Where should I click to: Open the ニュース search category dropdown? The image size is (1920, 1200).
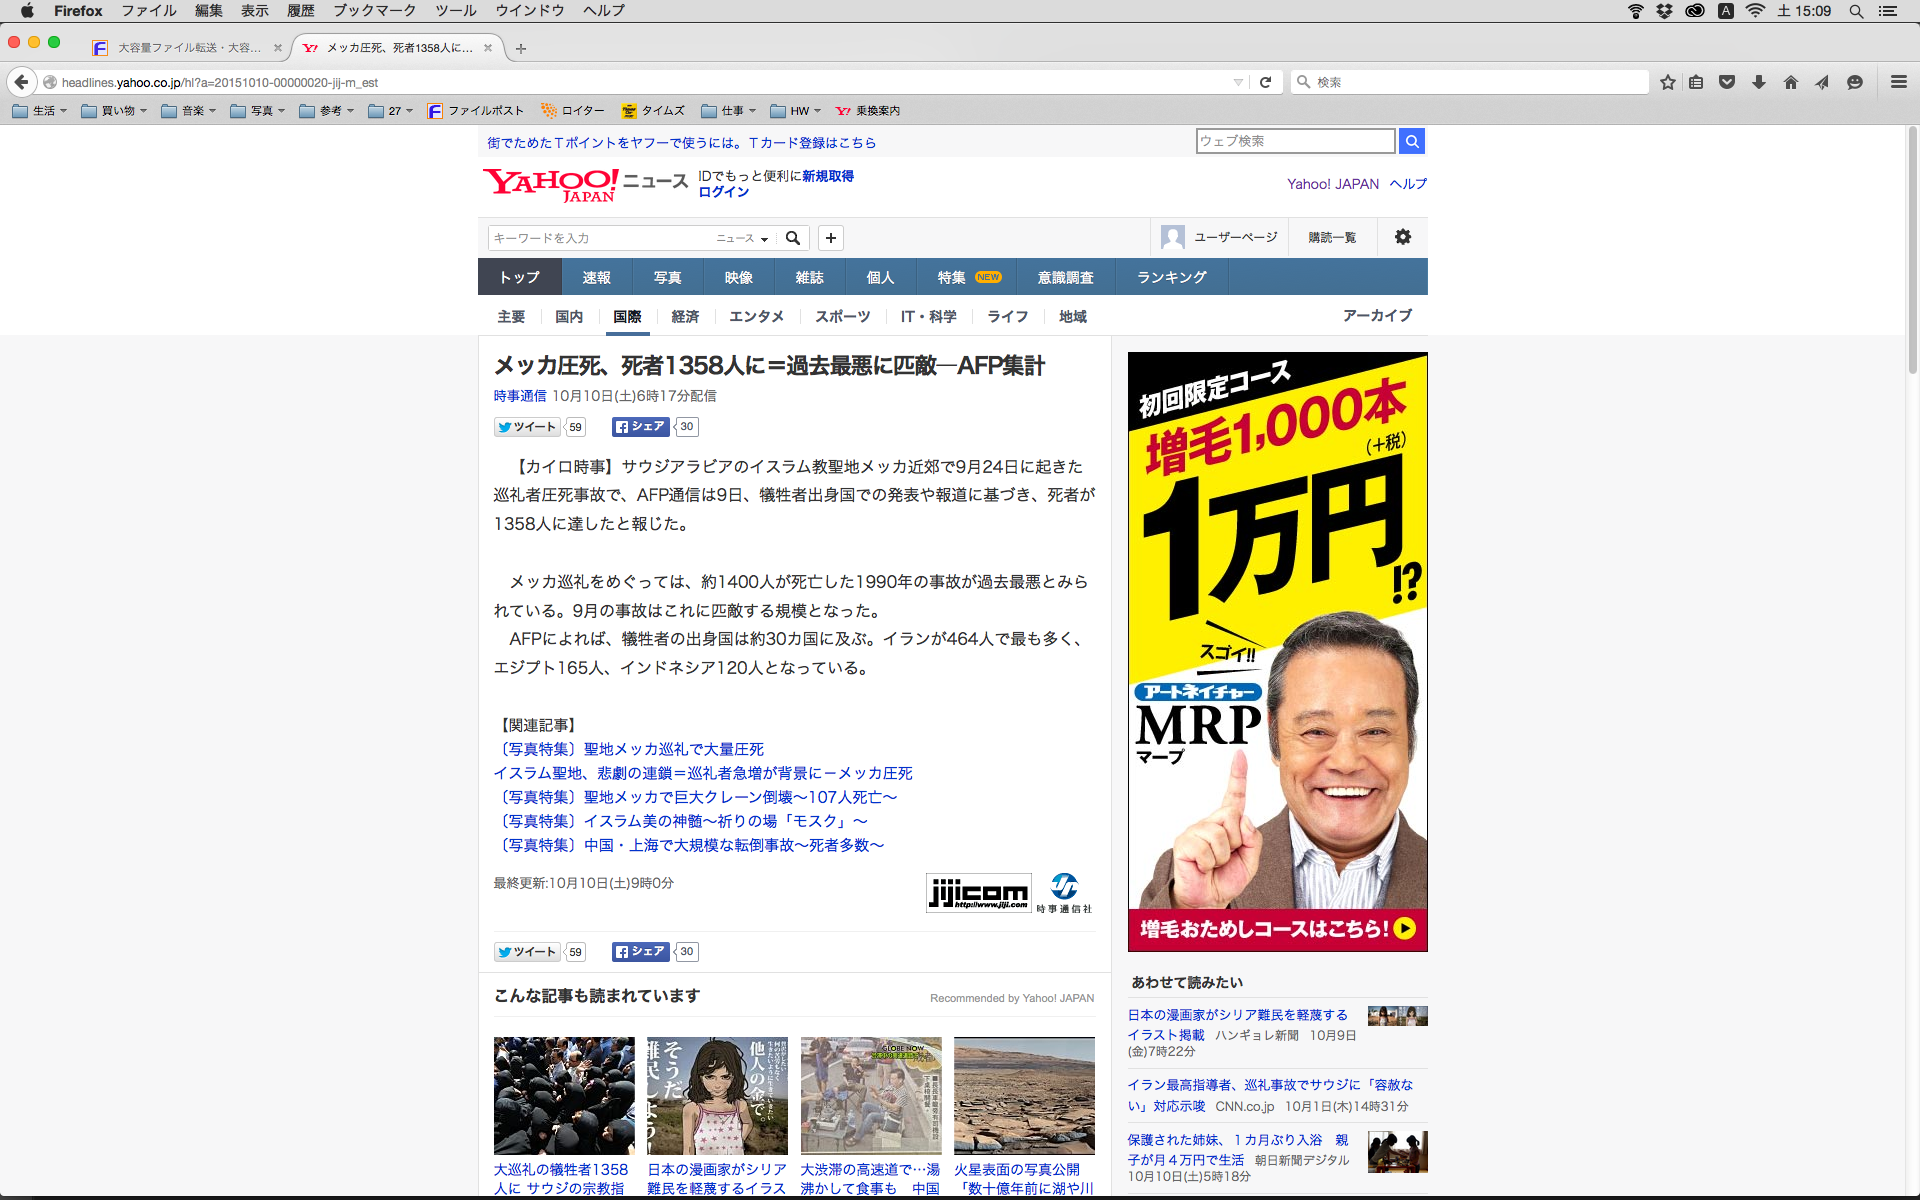(x=742, y=238)
